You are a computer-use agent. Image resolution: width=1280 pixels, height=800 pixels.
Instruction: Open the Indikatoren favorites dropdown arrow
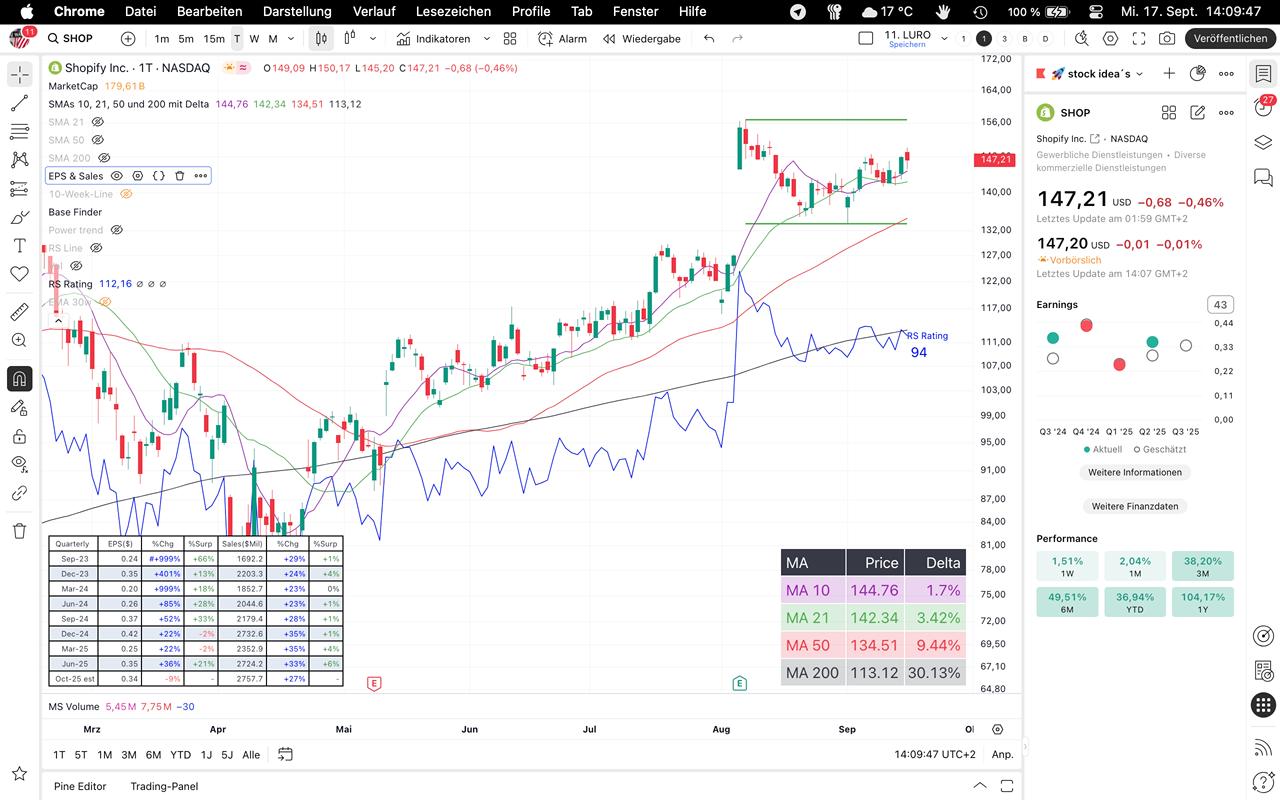(x=487, y=39)
